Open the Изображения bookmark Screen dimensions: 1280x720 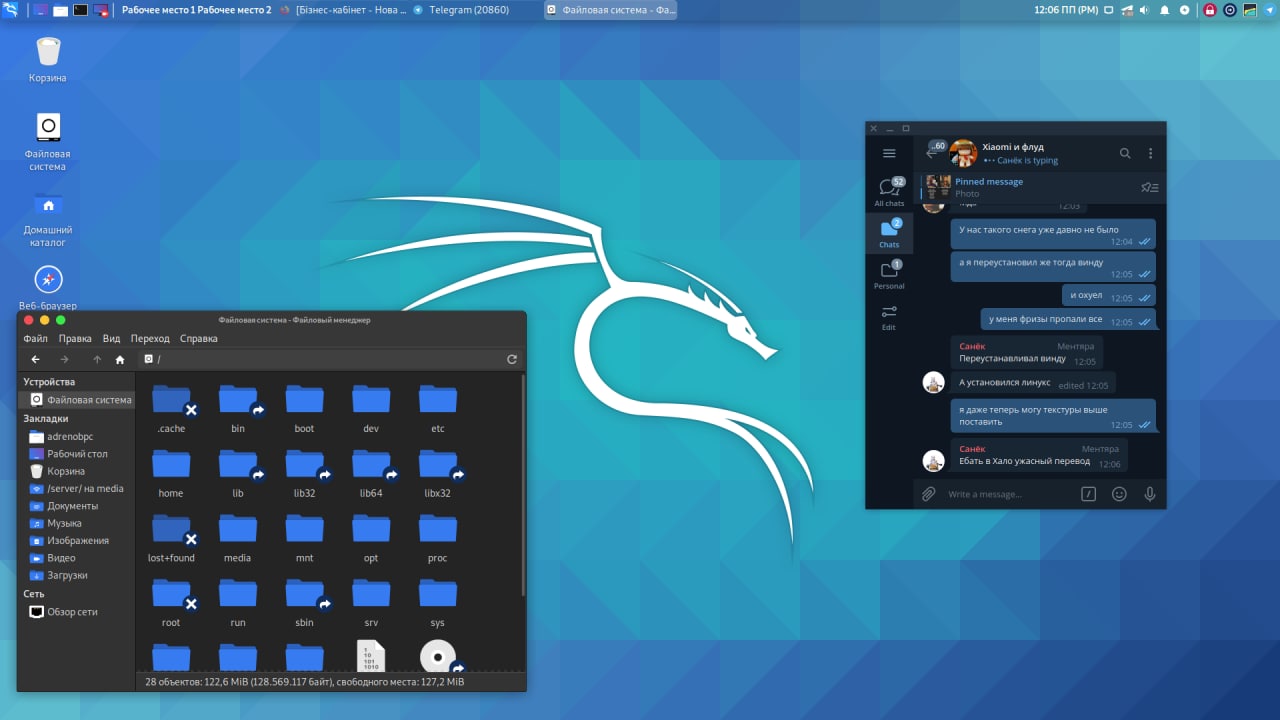(x=77, y=541)
